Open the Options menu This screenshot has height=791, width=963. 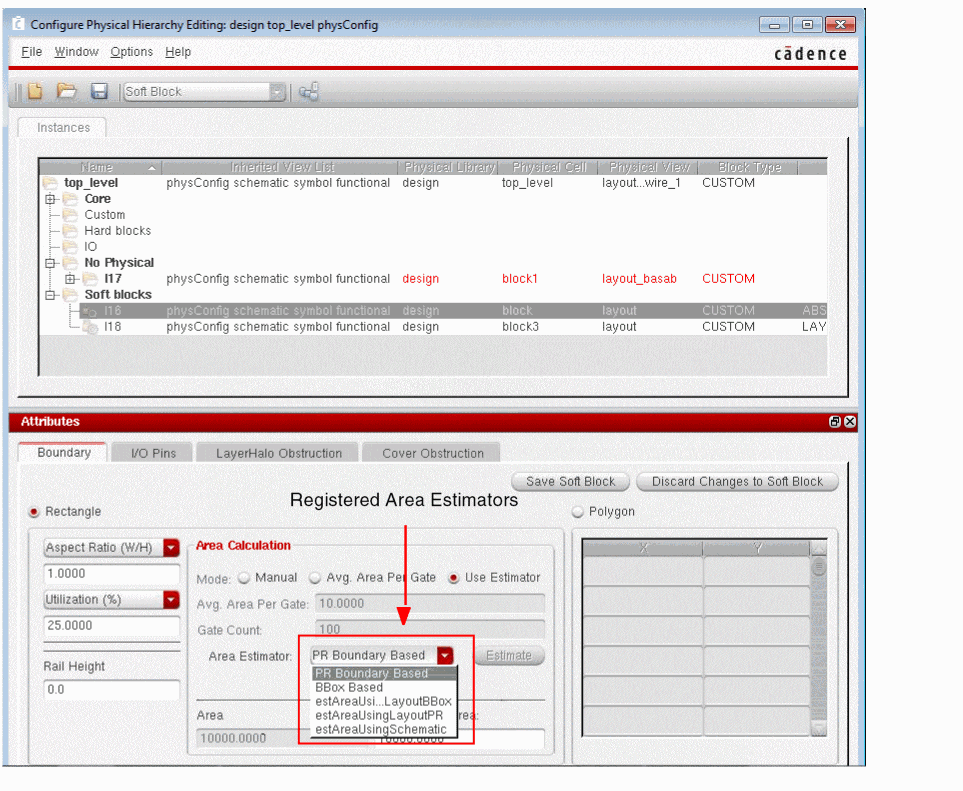[x=131, y=52]
